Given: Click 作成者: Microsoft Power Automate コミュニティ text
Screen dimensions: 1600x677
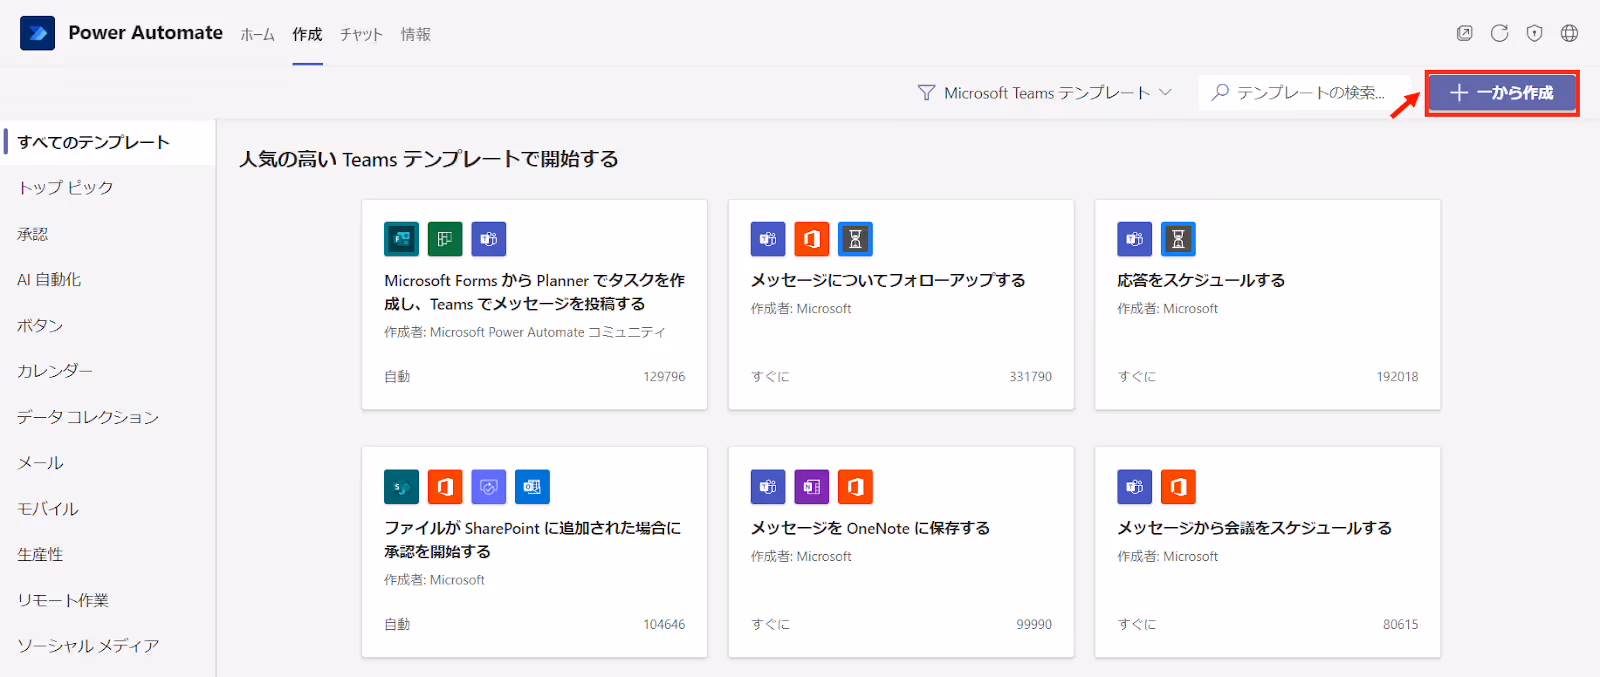Looking at the screenshot, I should pos(524,332).
